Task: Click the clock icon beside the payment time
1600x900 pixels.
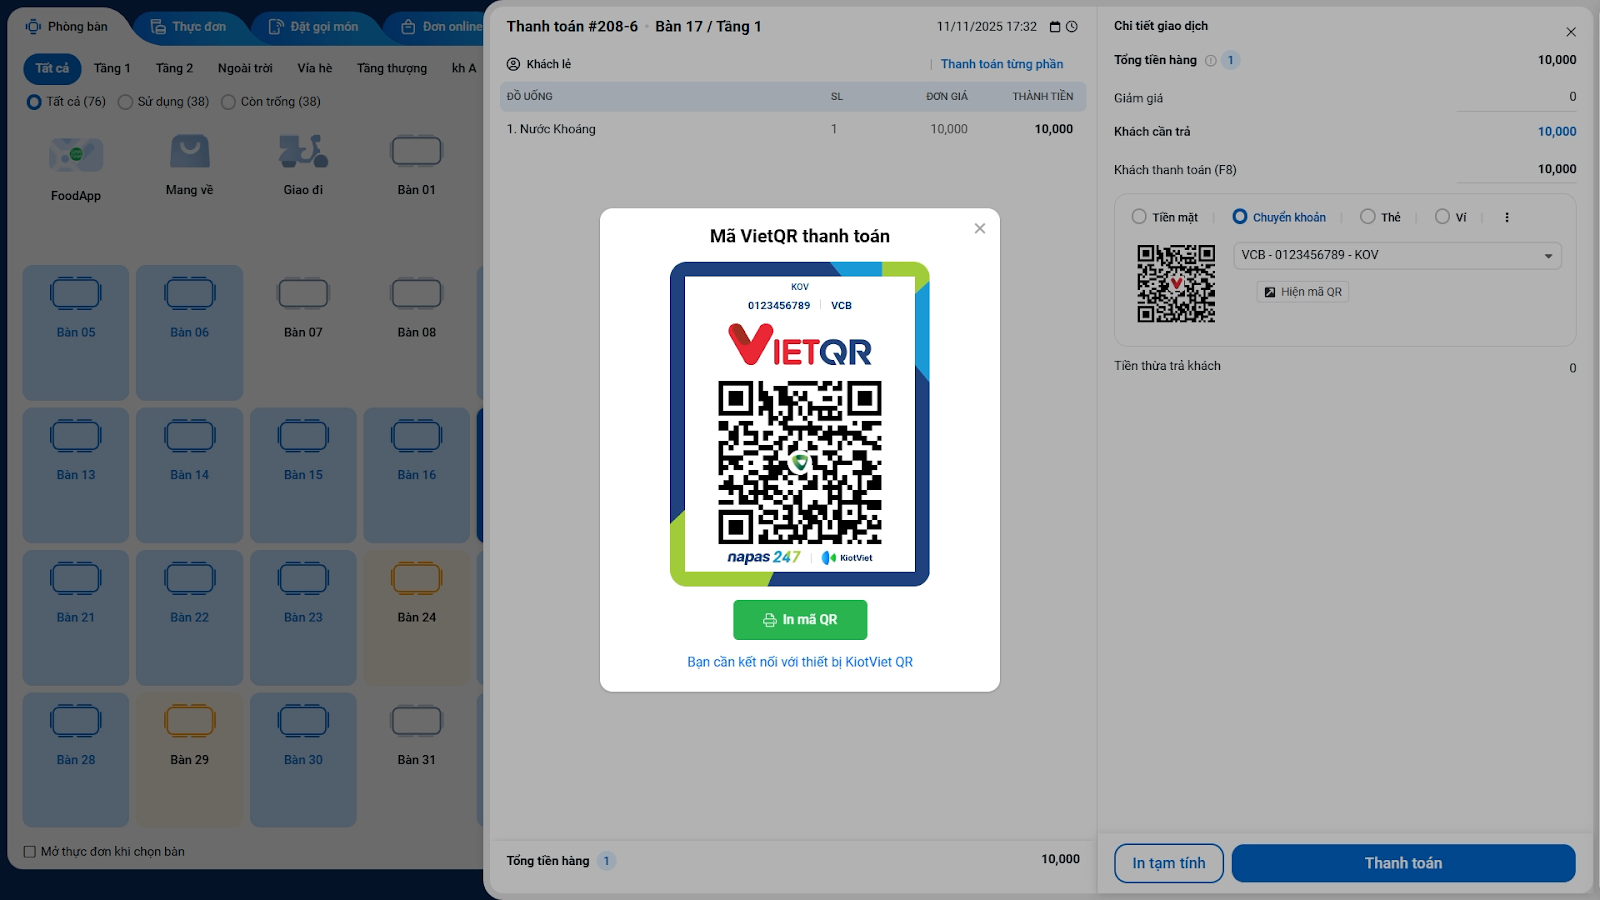Action: 1072,27
